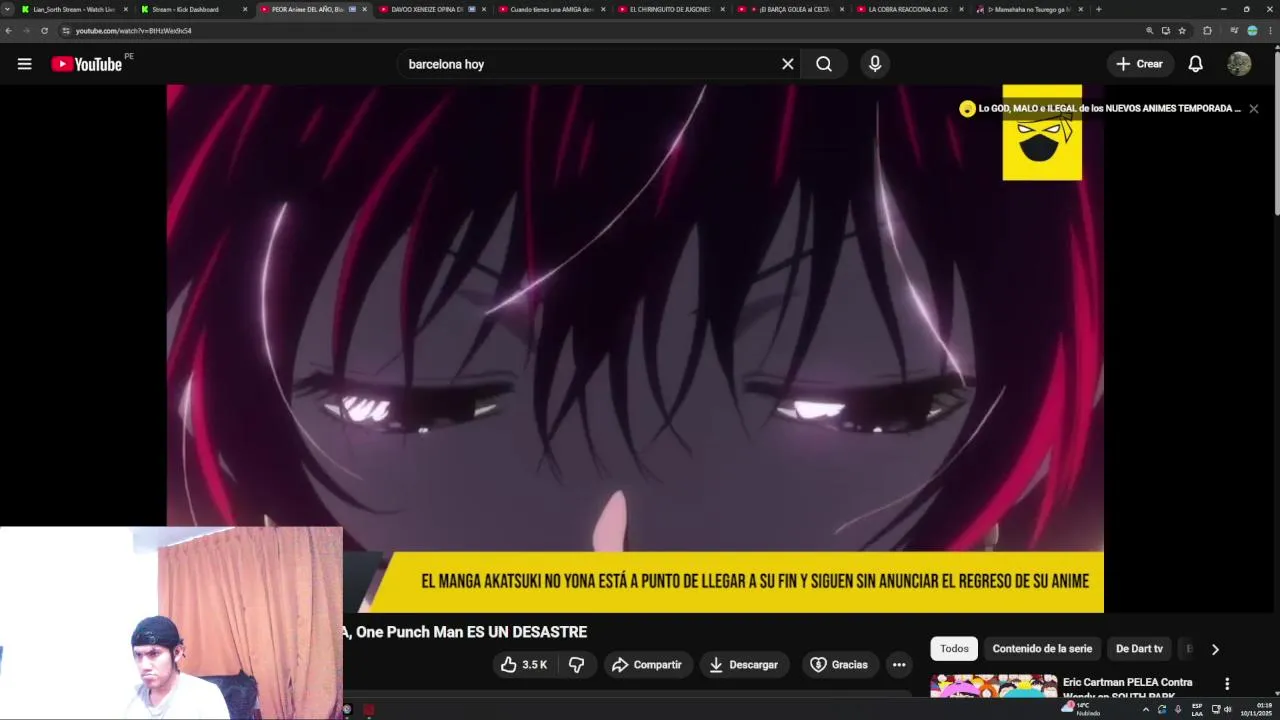Close the PEOR Anime DEL AÑO tab
1280x720 pixels.
click(364, 9)
